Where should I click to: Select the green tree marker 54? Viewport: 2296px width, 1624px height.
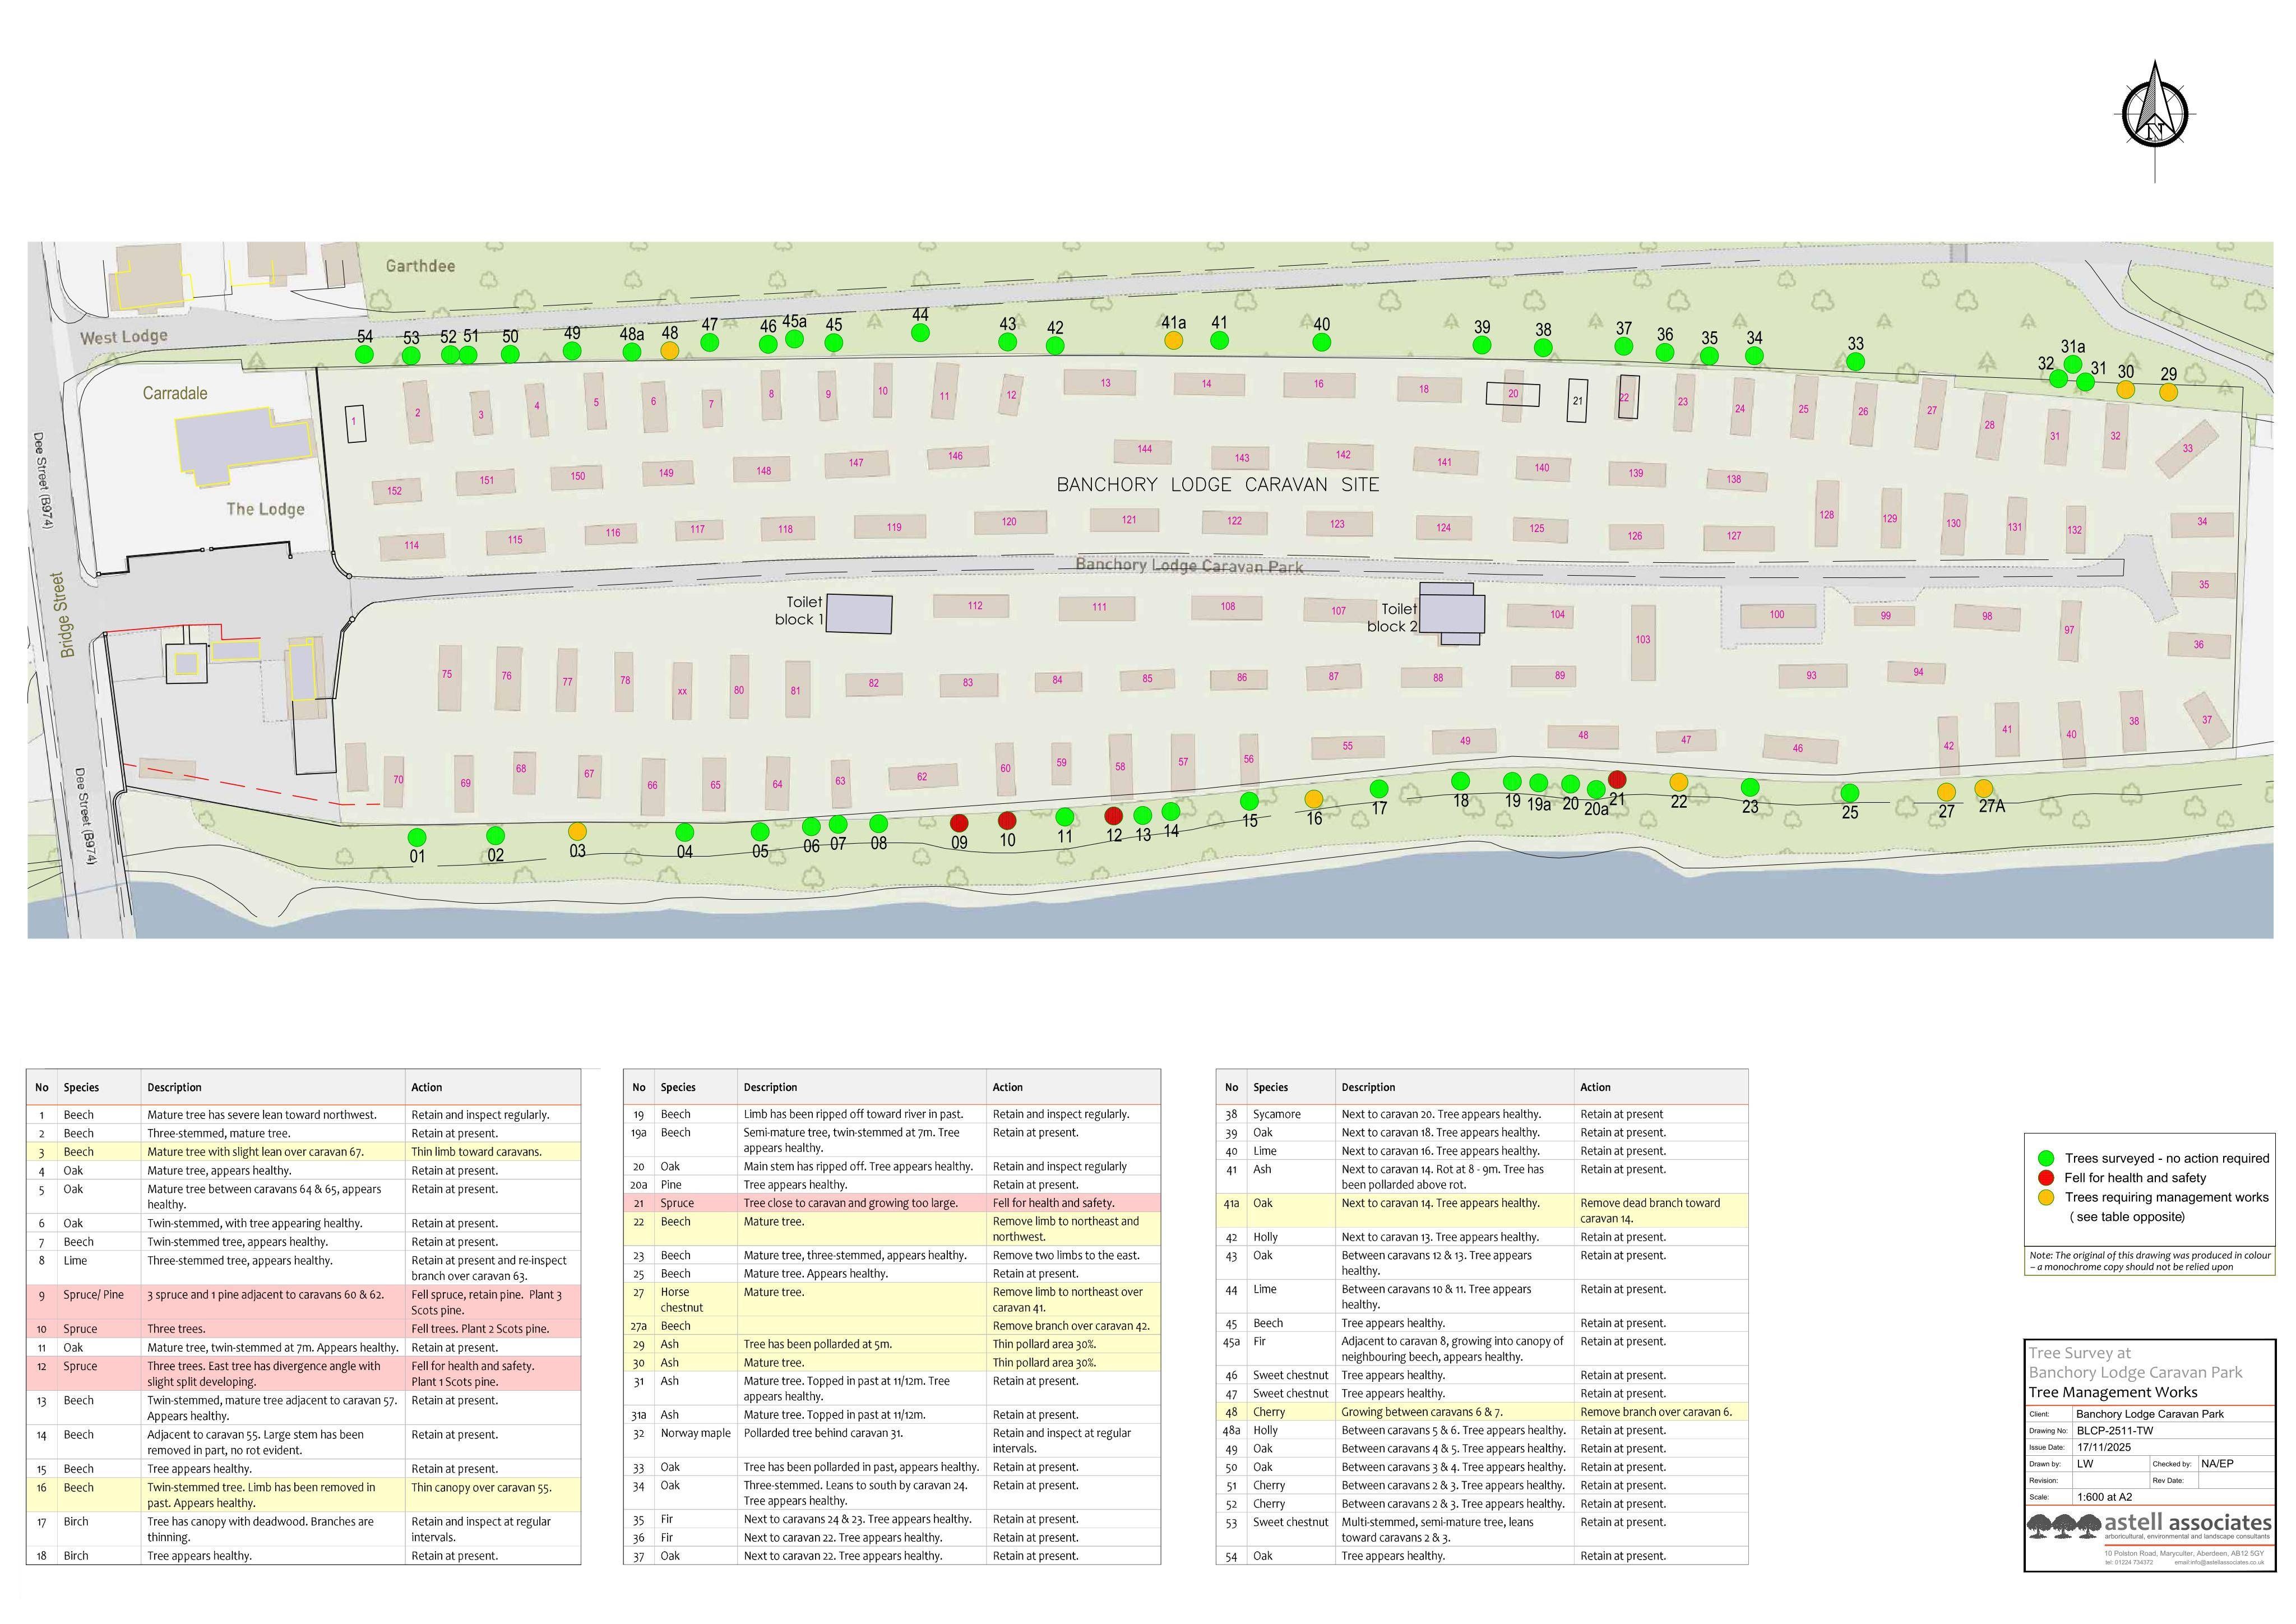365,354
